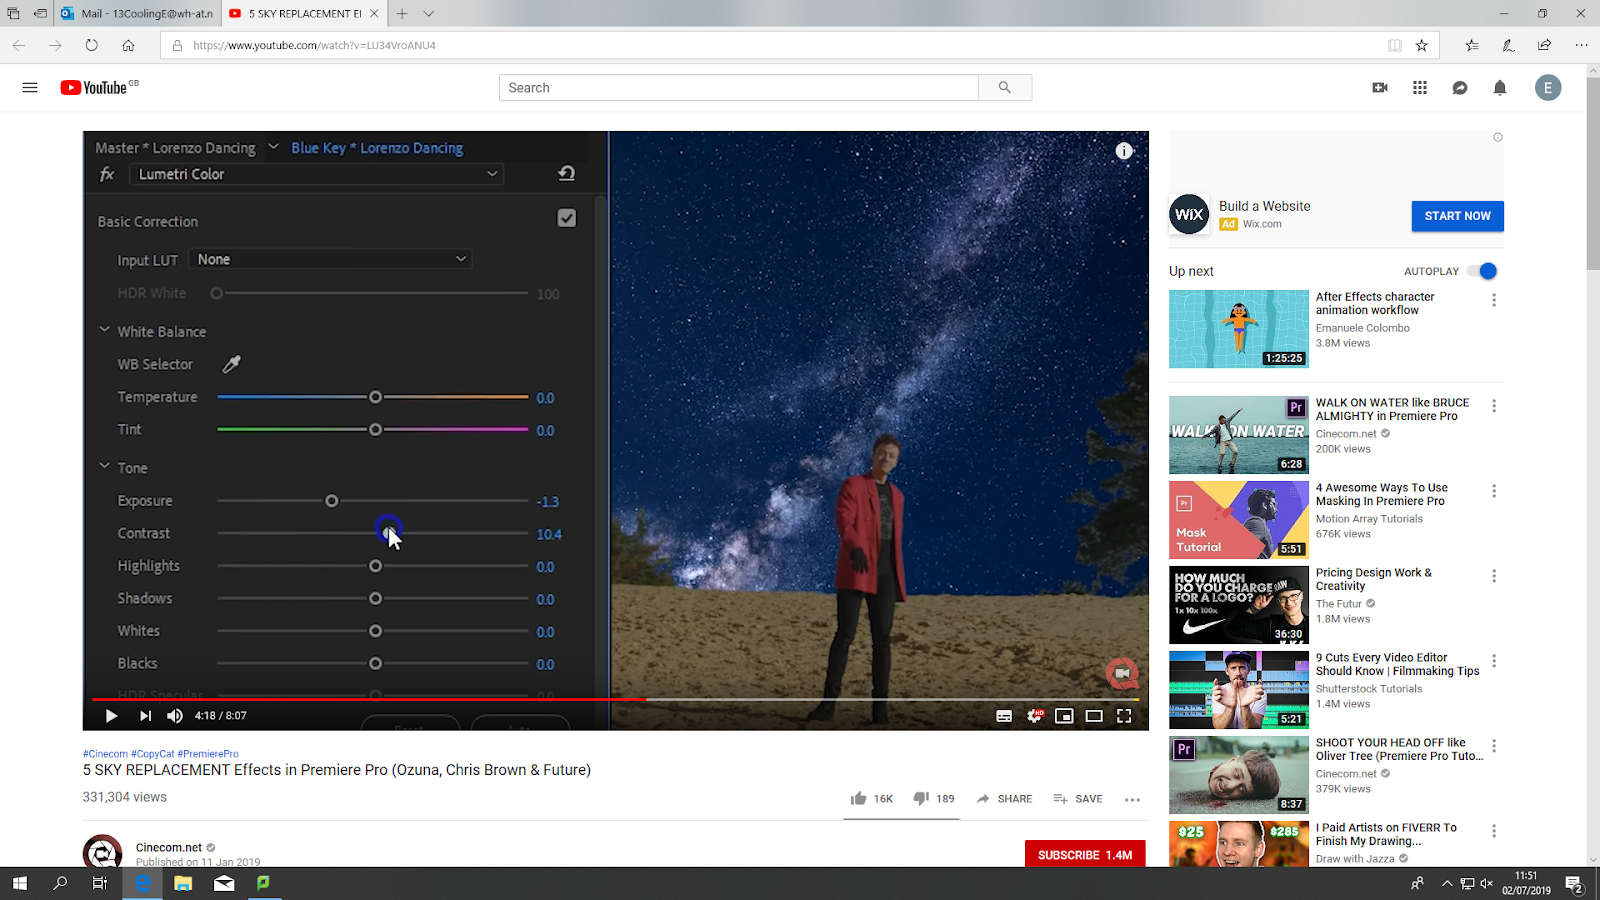Like the video
The image size is (1600, 900).
pos(871,799)
